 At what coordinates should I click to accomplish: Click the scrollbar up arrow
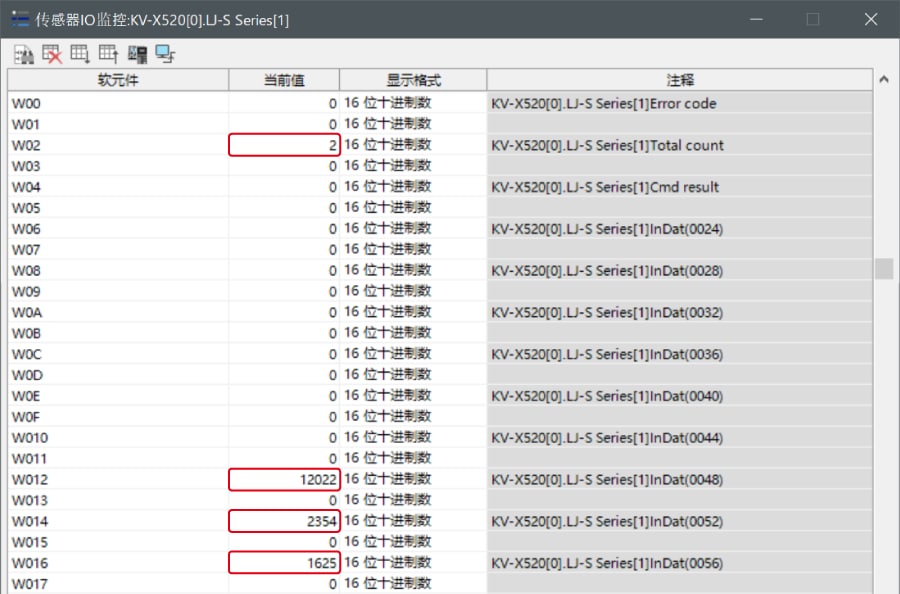point(883,80)
